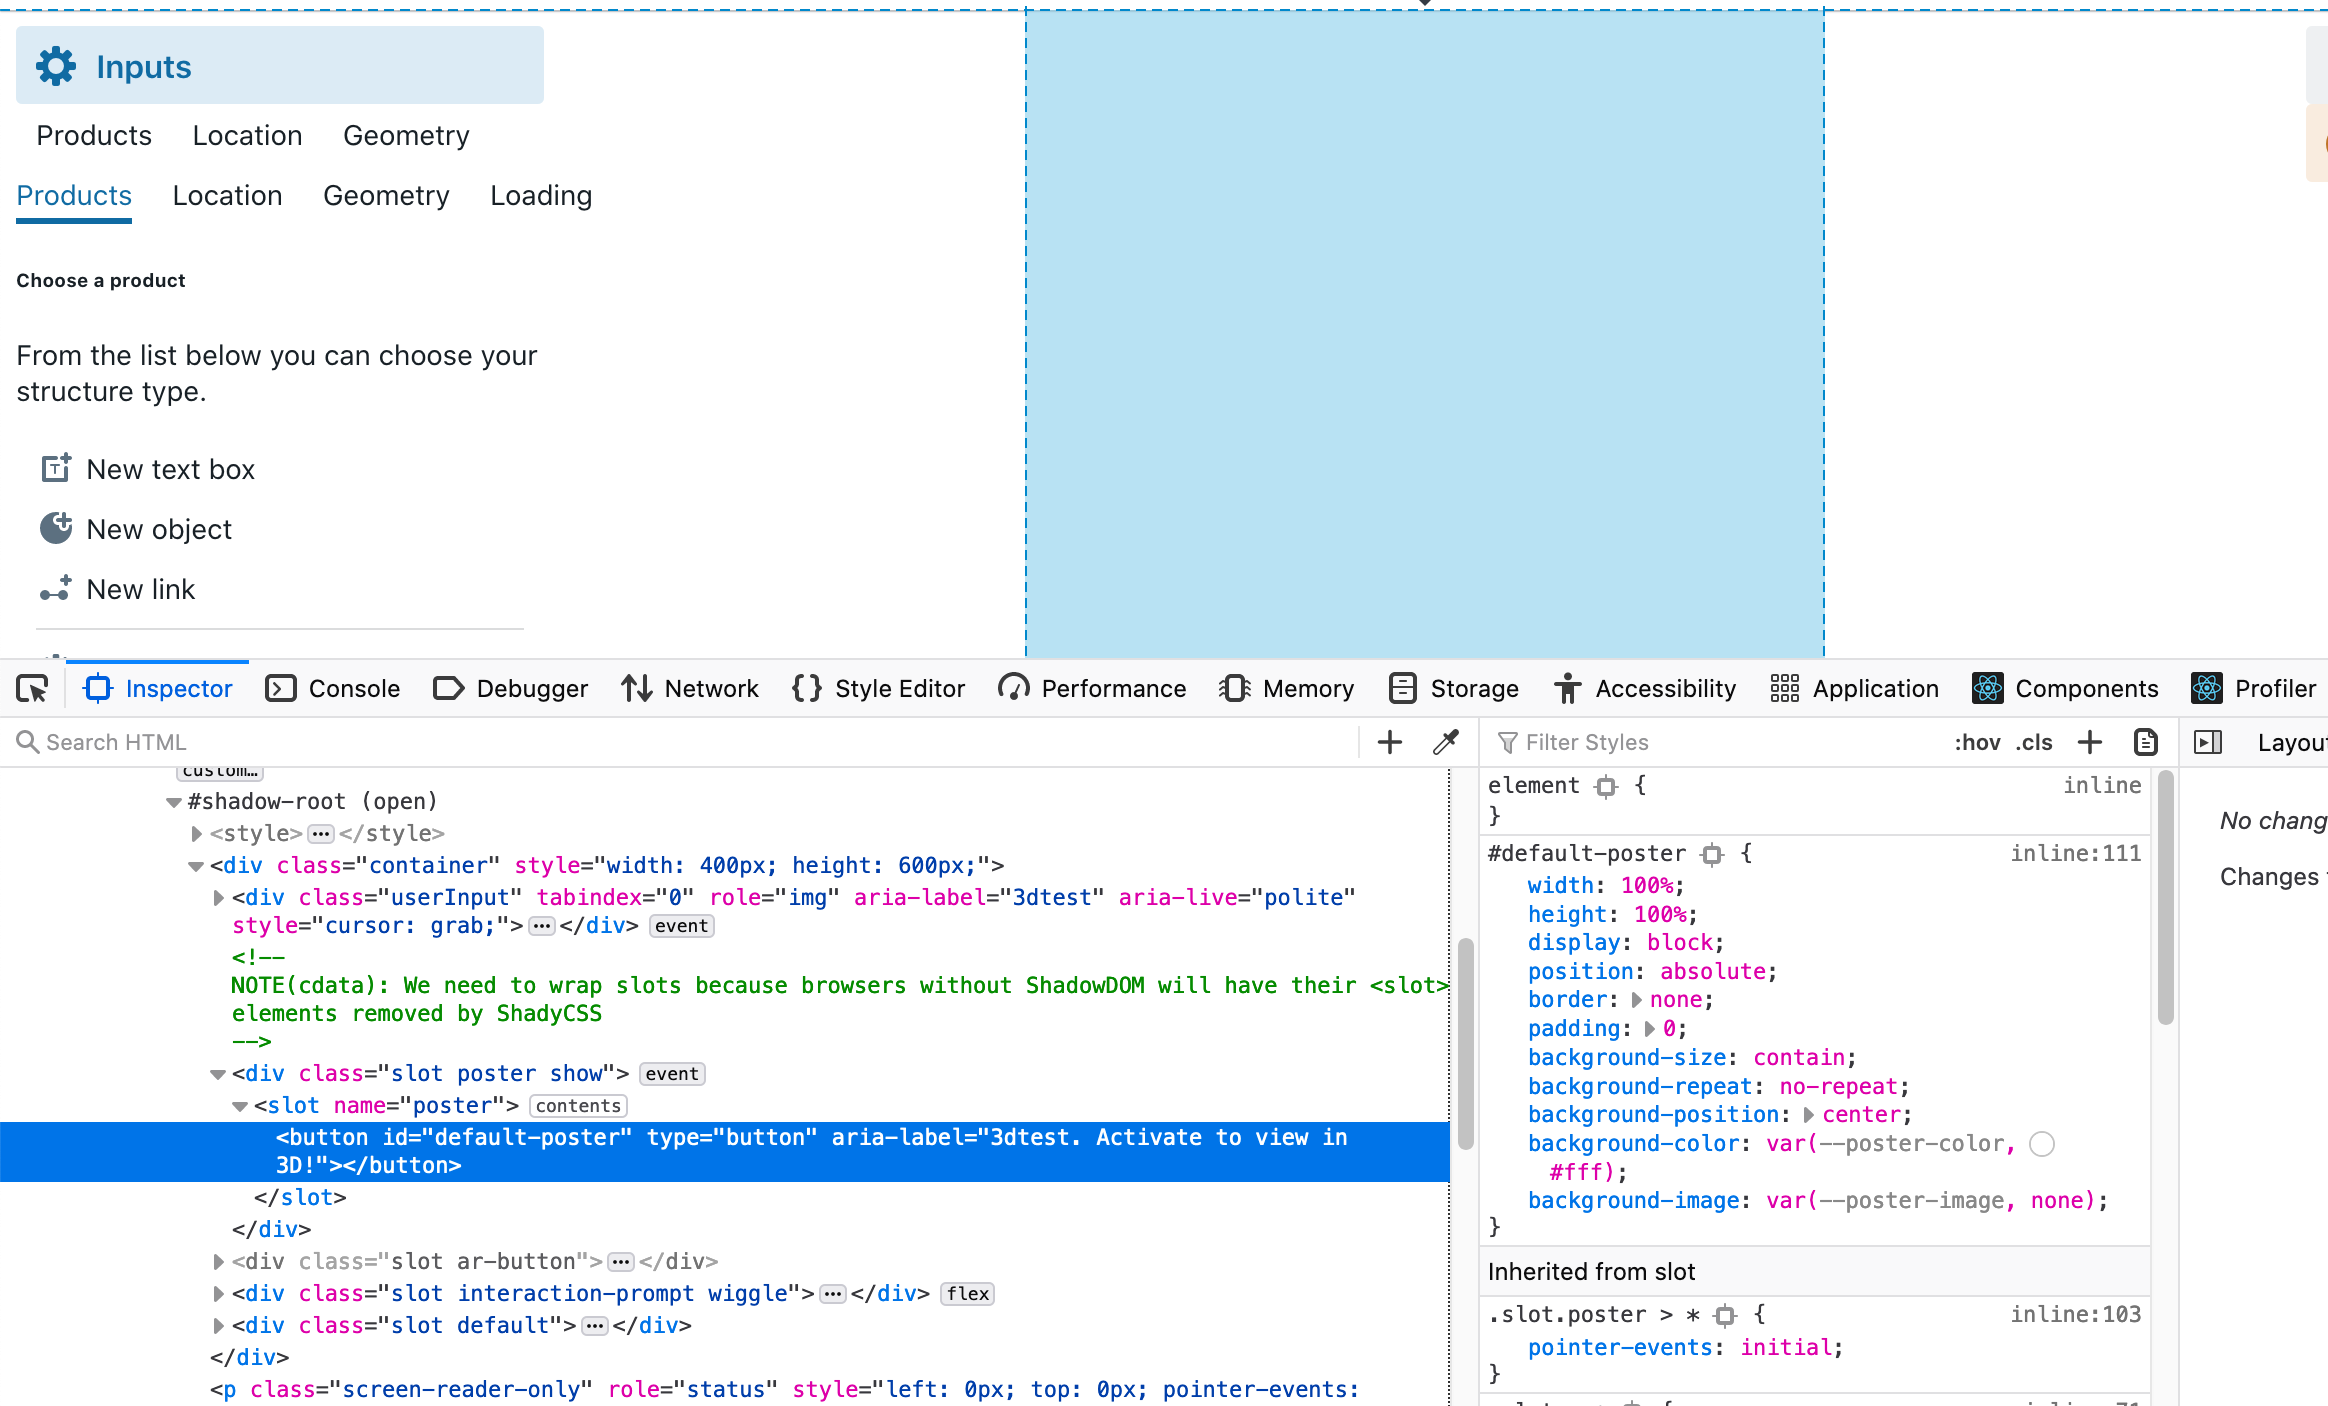Open the Application tab
The image size is (2328, 1406).
[1855, 688]
